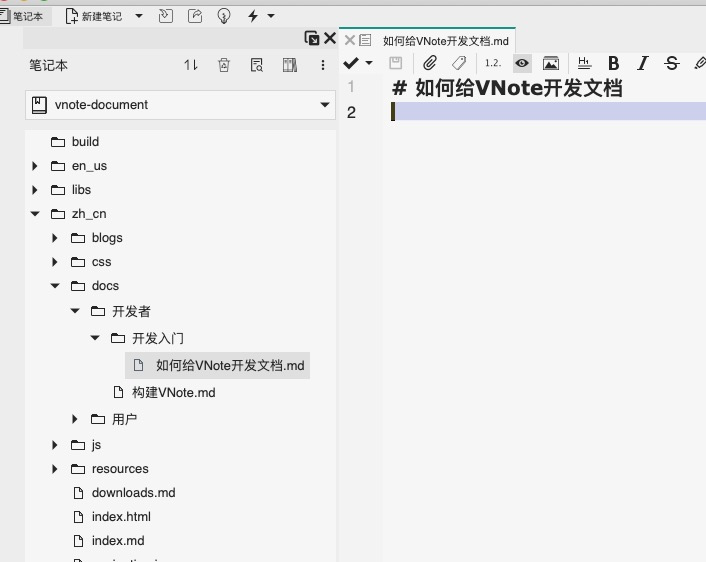Open the dropdown arrow beside lightning icon
Viewport: 706px width, 562px height.
point(271,16)
